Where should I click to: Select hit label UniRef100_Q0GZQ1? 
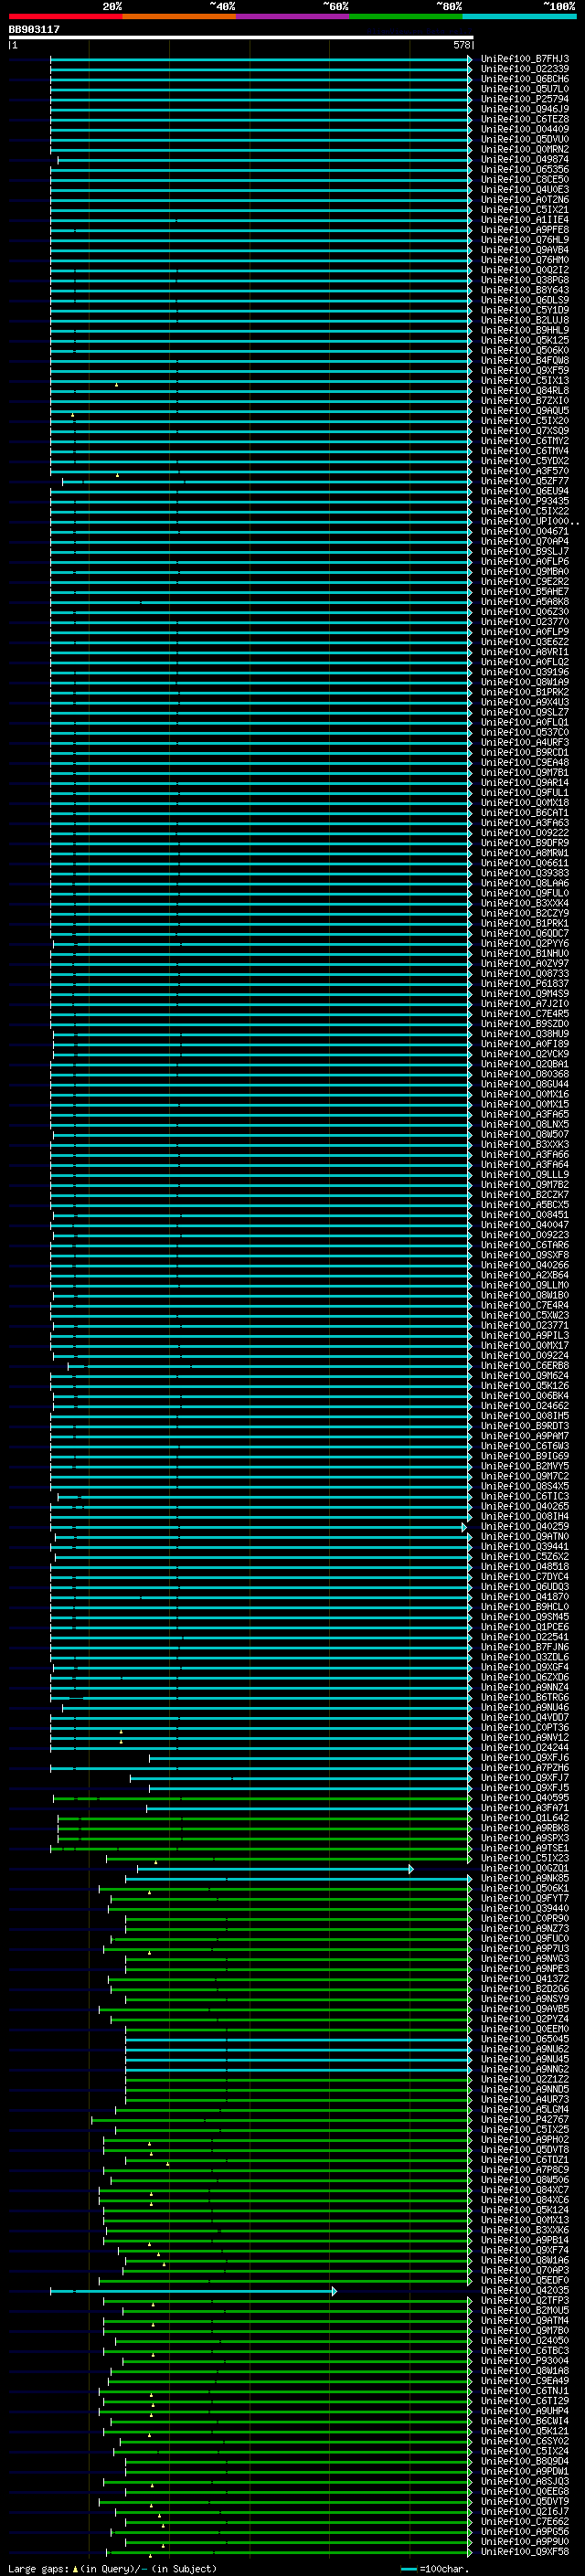(x=525, y=1869)
